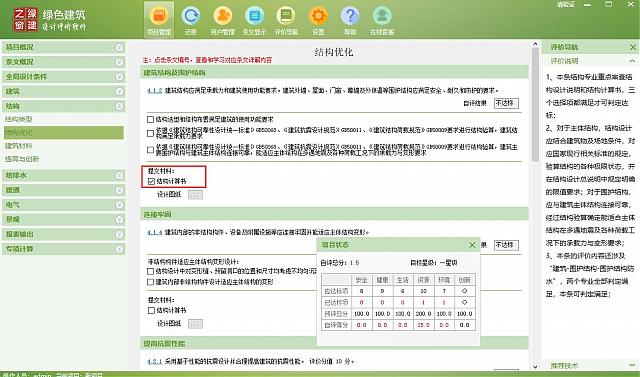Click 设计图纸 browse button under 4.1.4
Viewport: 640px width, 377px height.
coord(195,324)
